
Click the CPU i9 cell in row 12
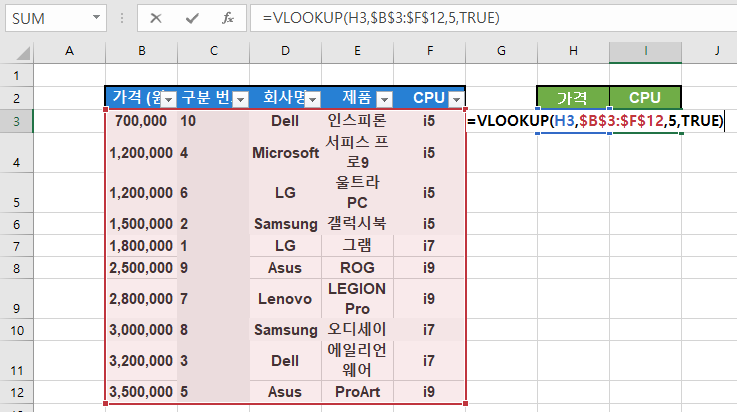tap(429, 392)
